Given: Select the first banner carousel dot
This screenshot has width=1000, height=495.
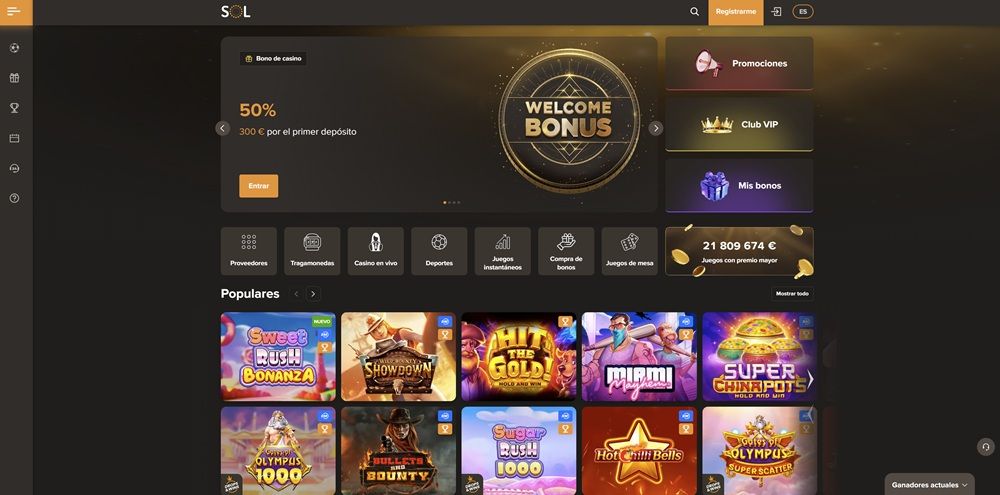Looking at the screenshot, I should [445, 202].
